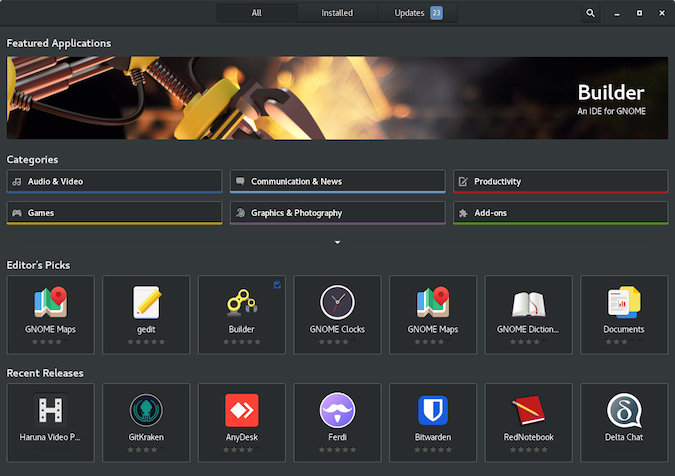
Task: Expand more categories with down arrow
Action: [337, 242]
